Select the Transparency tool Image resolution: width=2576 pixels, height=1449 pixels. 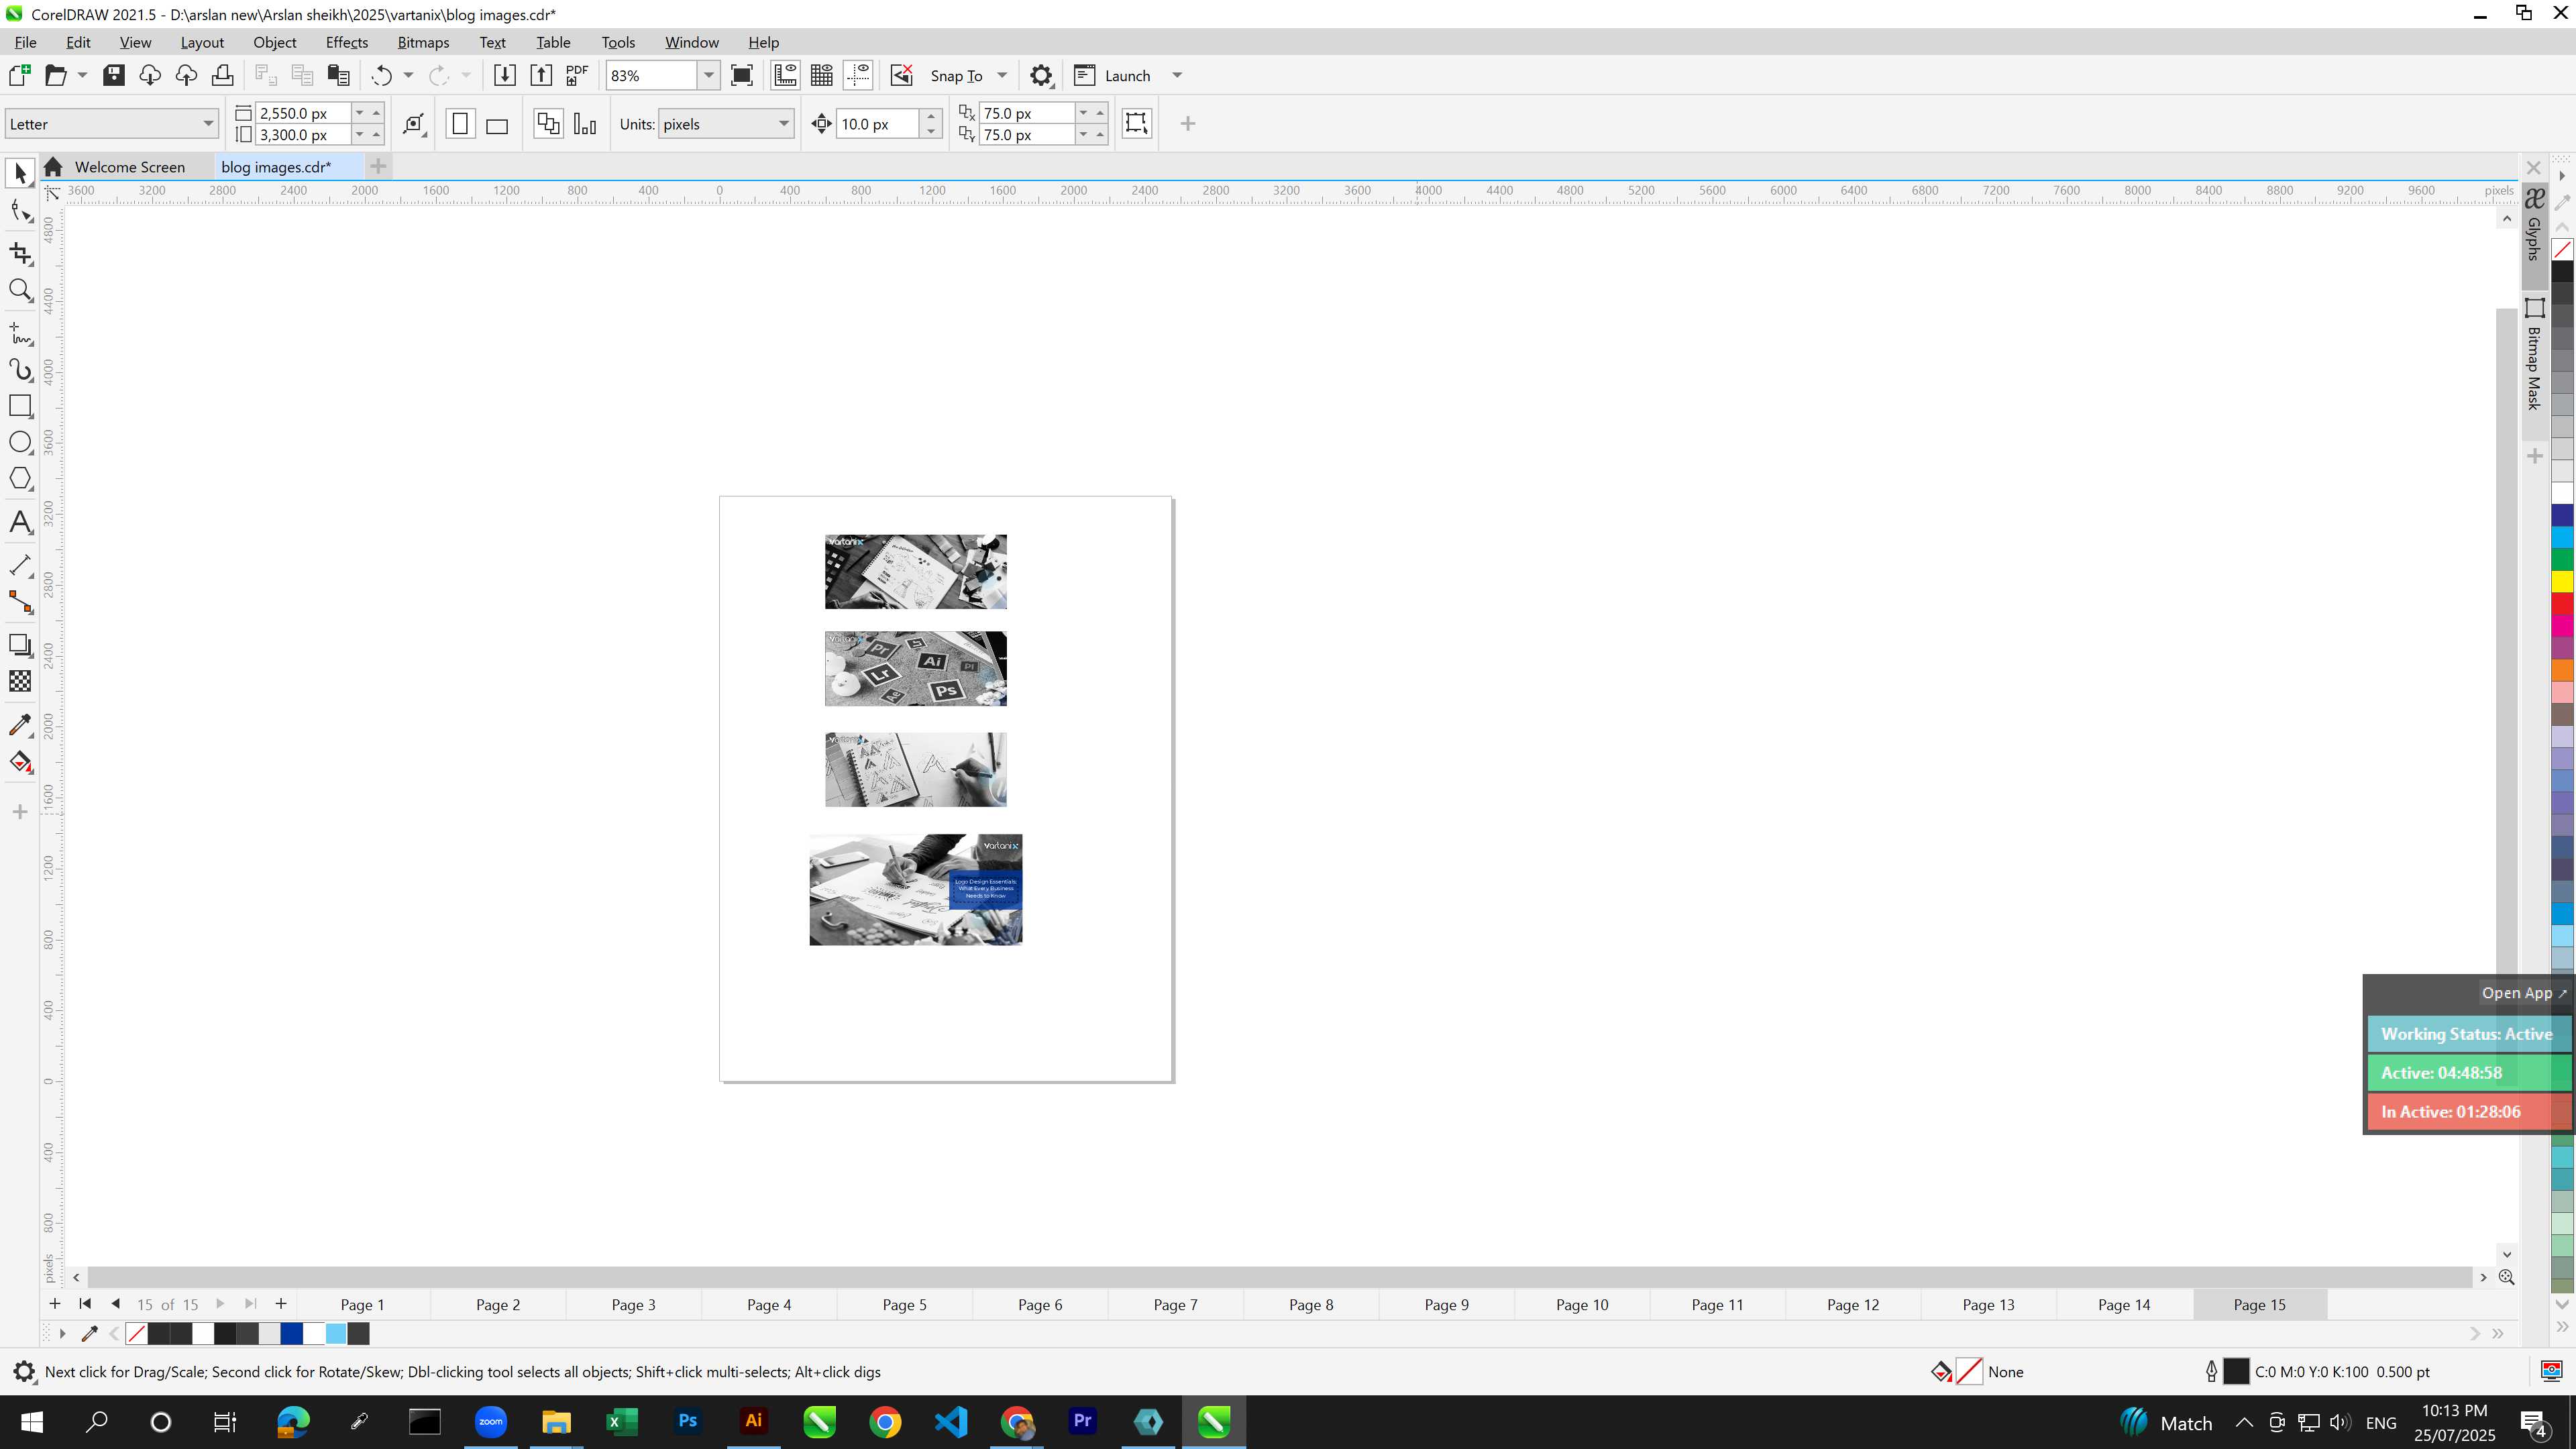point(20,681)
